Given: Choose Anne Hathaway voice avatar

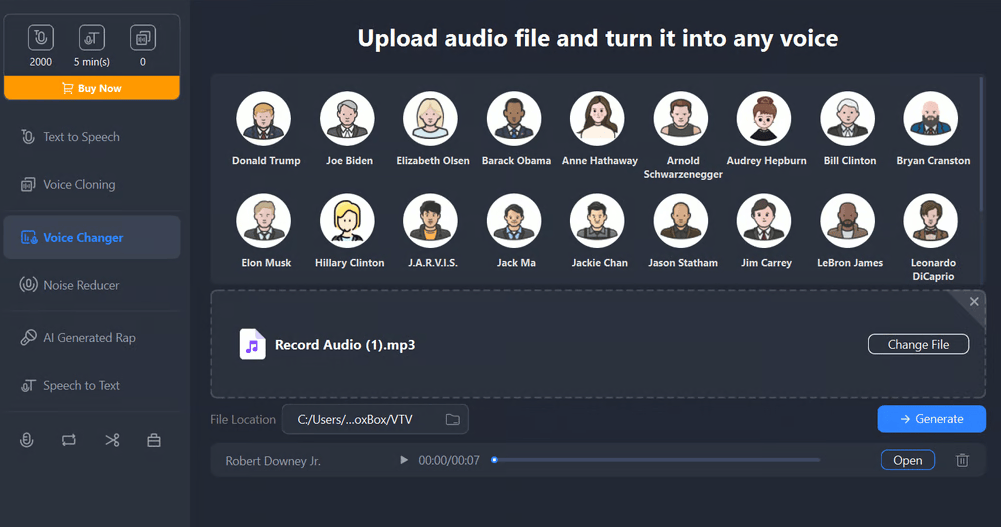Looking at the screenshot, I should click(x=598, y=119).
